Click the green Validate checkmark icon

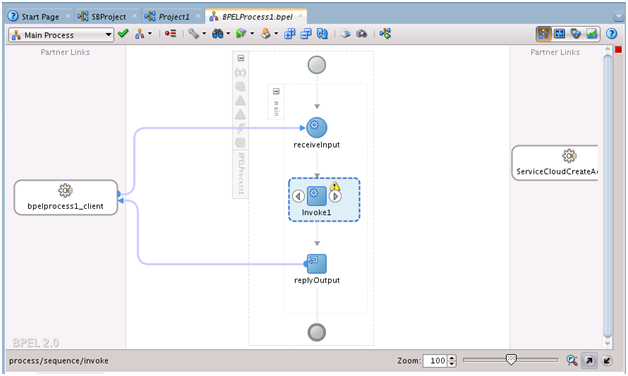(x=123, y=34)
